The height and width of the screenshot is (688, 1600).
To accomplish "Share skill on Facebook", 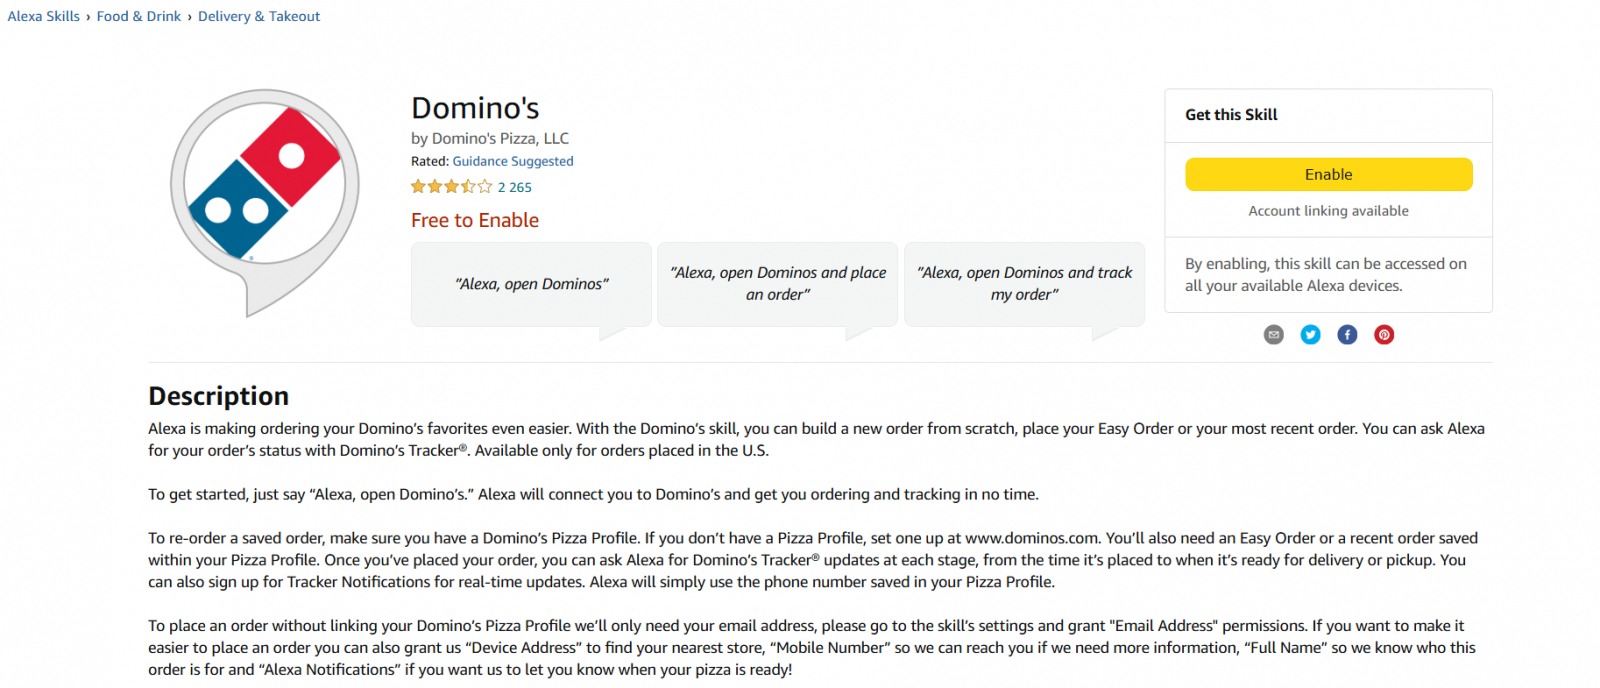I will [1347, 335].
